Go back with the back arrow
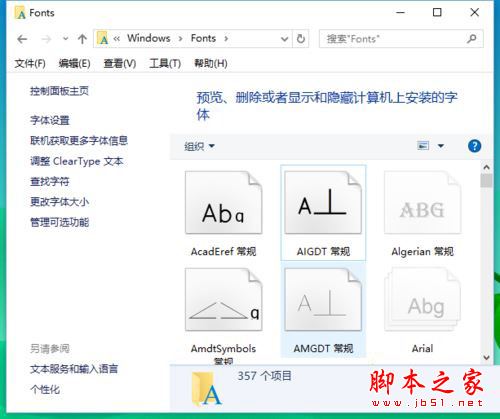Viewport: 500px width, 419px height. 22,39
